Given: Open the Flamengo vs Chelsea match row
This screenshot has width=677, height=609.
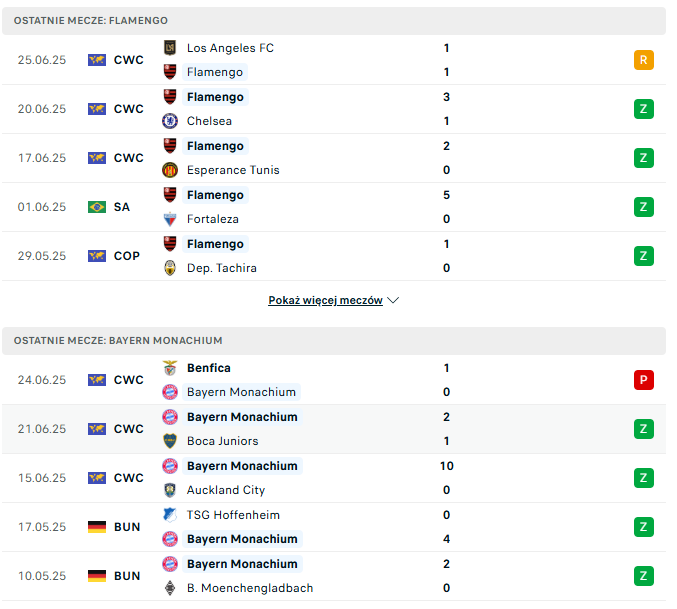Looking at the screenshot, I should [334, 109].
